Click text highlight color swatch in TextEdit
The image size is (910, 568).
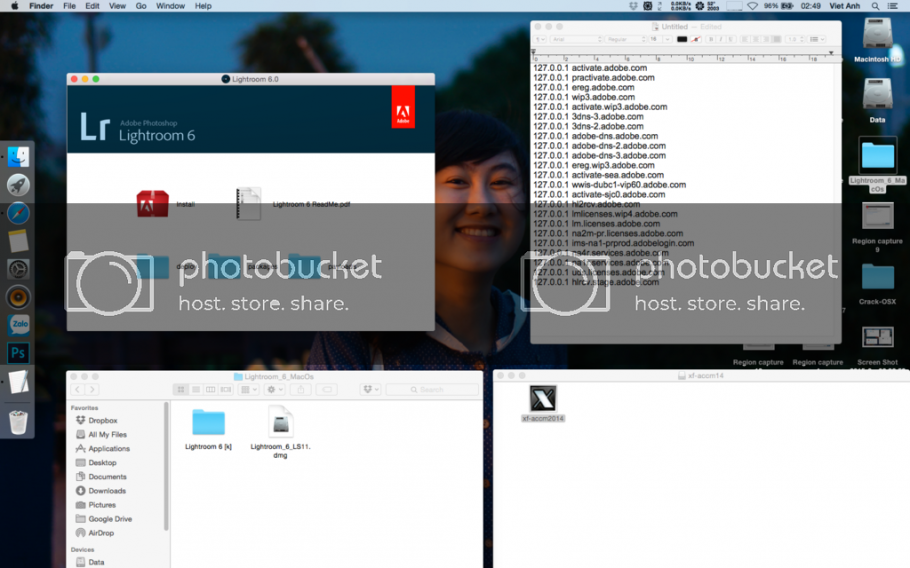click(x=695, y=39)
